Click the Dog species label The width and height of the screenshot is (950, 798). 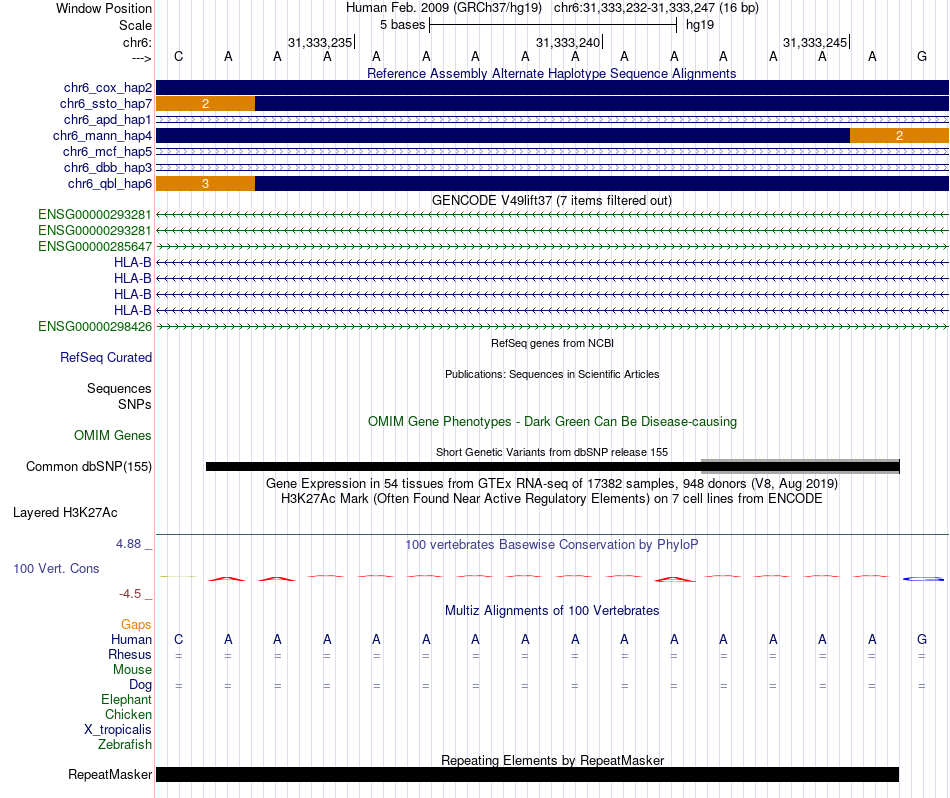pos(140,685)
